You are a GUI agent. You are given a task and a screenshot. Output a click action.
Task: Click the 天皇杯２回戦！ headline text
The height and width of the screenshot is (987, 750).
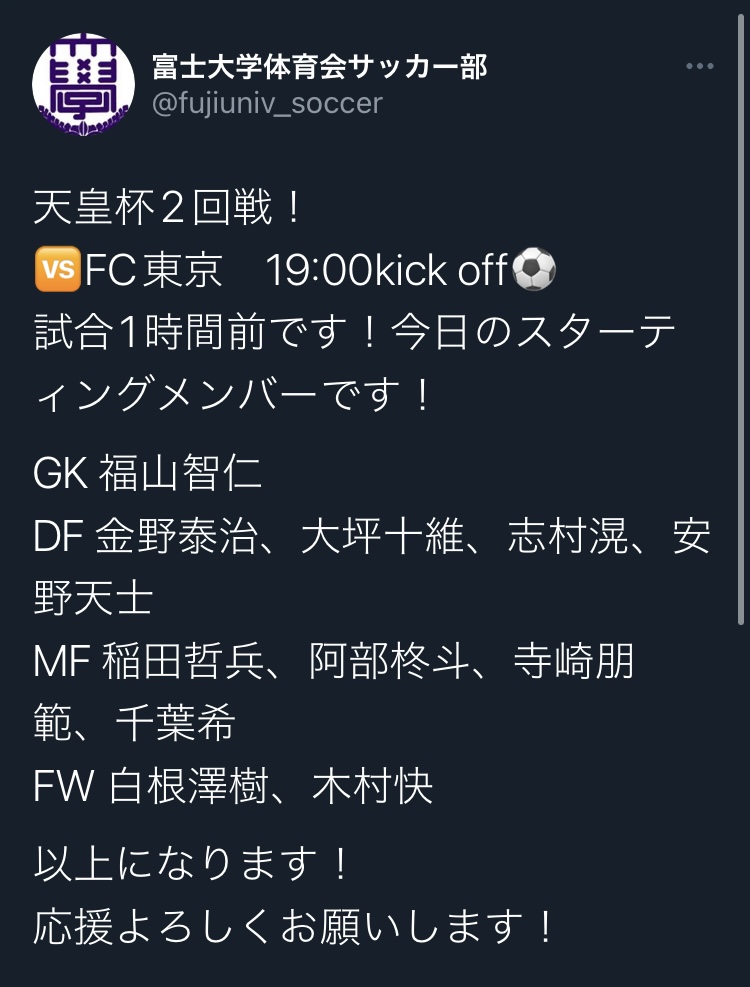[169, 208]
